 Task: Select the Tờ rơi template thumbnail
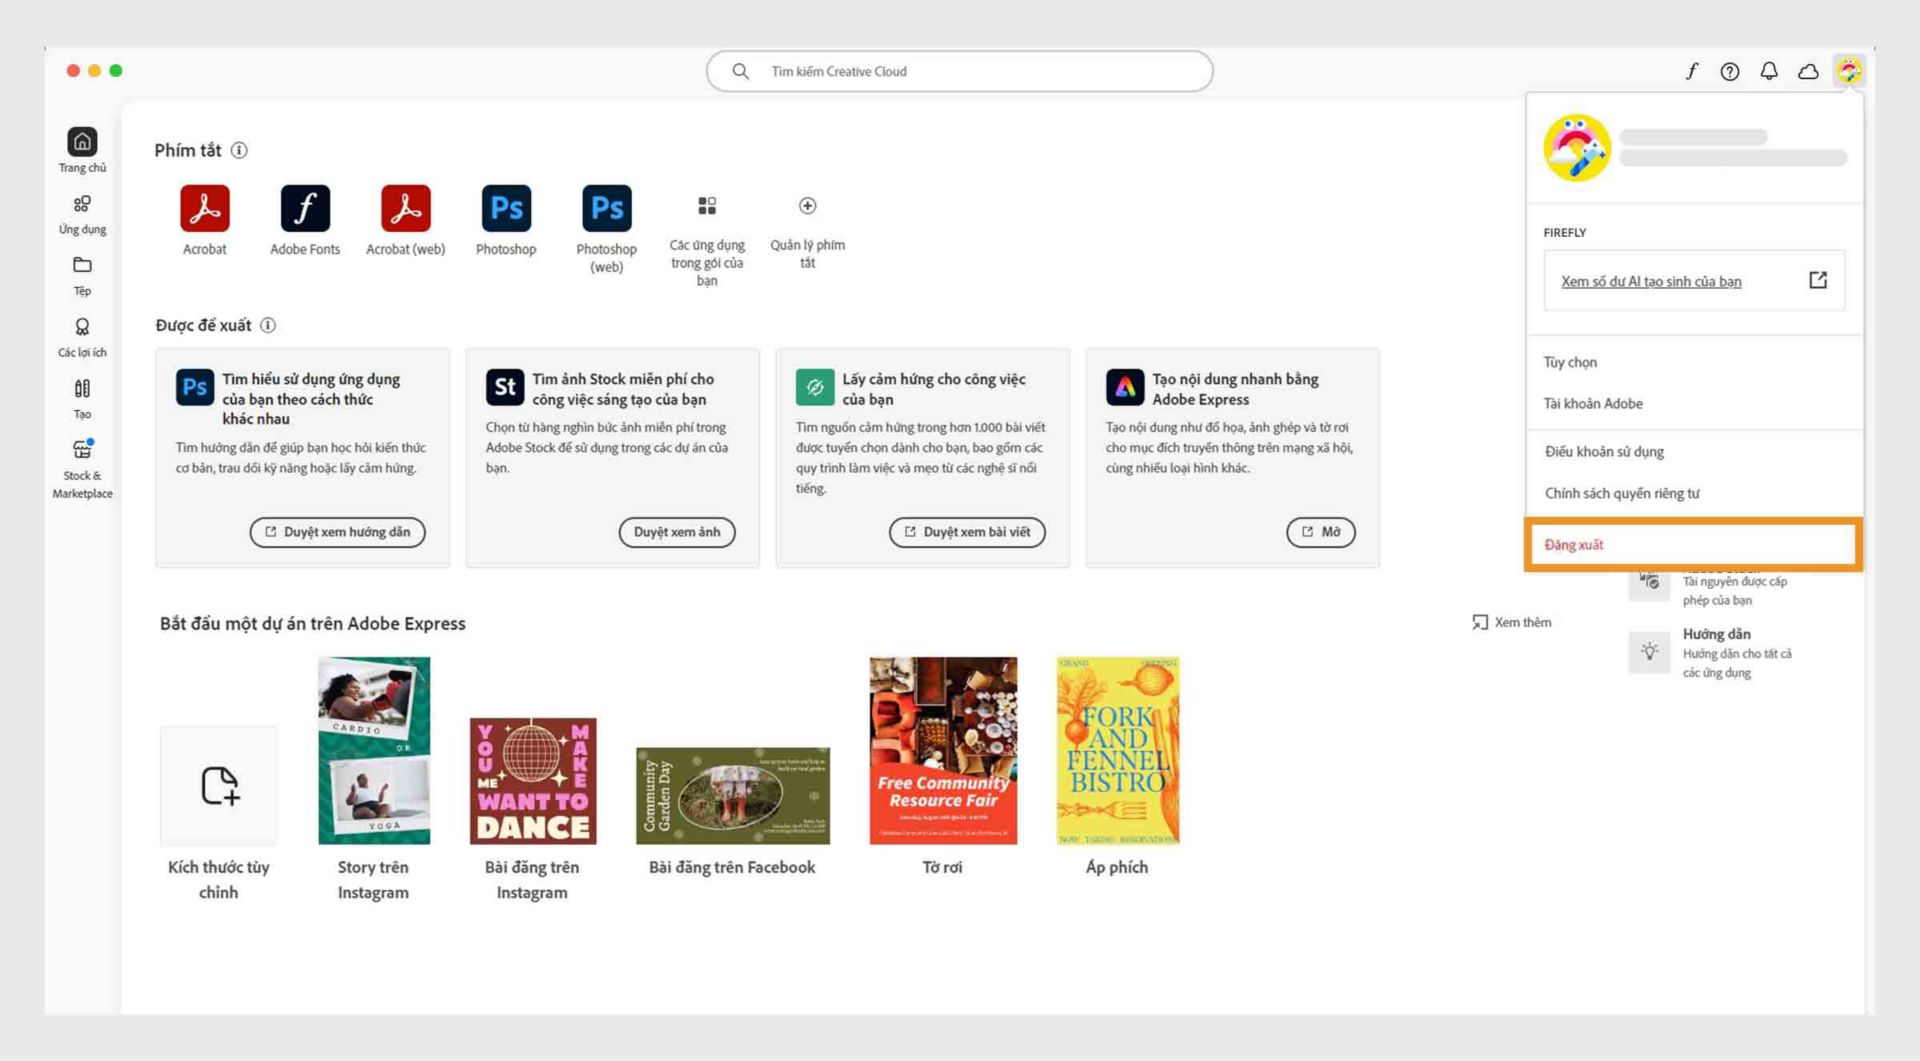coord(941,748)
